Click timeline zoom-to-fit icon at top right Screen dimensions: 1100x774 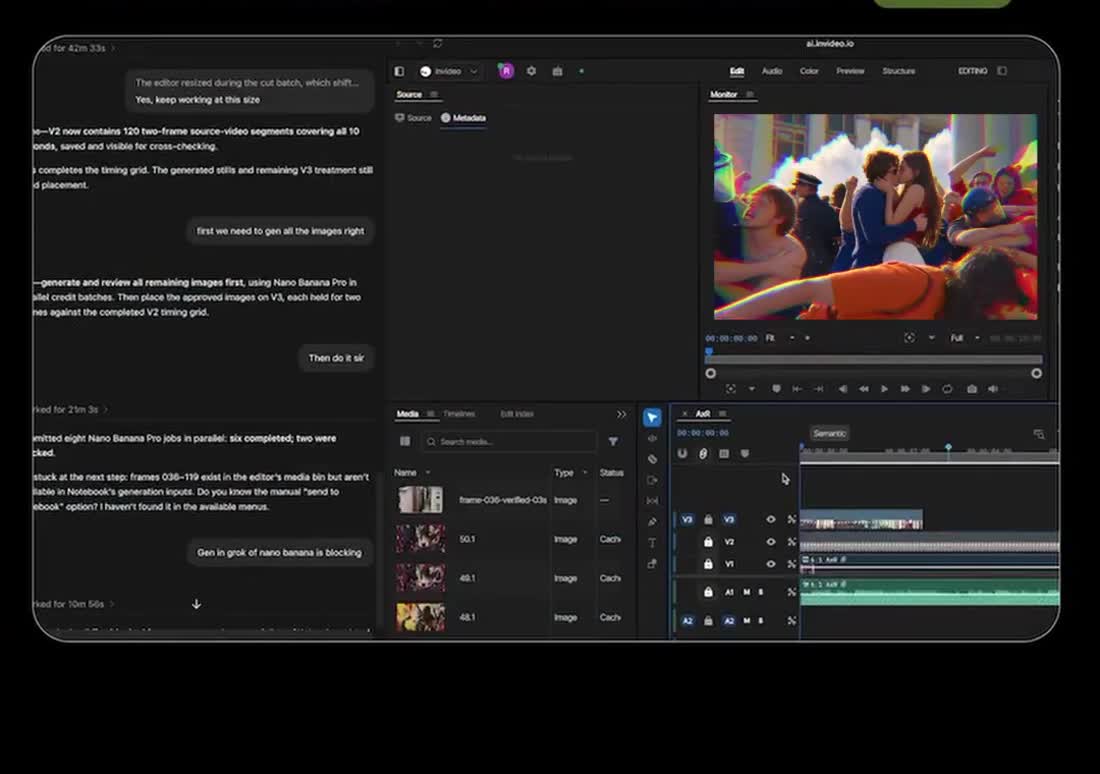click(1039, 434)
